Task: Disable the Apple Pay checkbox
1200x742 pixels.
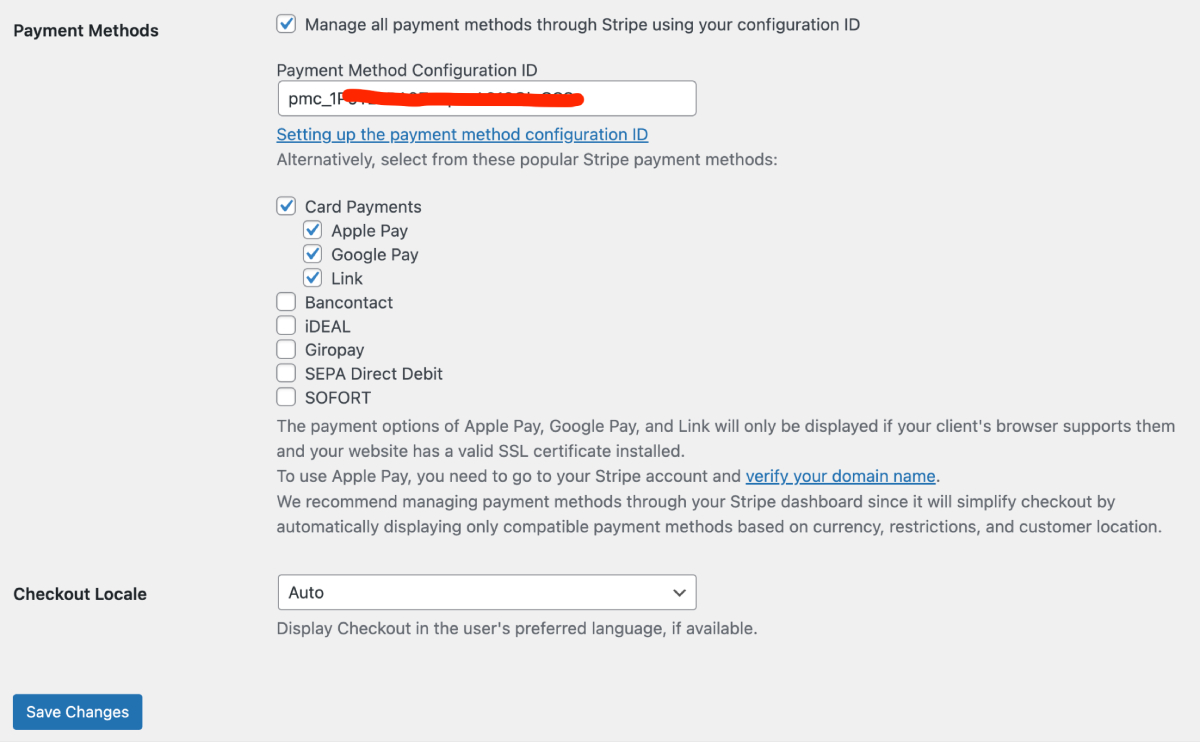Action: coord(313,230)
